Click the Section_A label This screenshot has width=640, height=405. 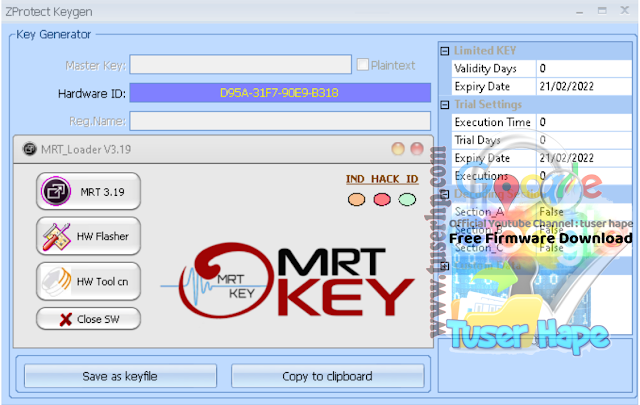(x=479, y=212)
